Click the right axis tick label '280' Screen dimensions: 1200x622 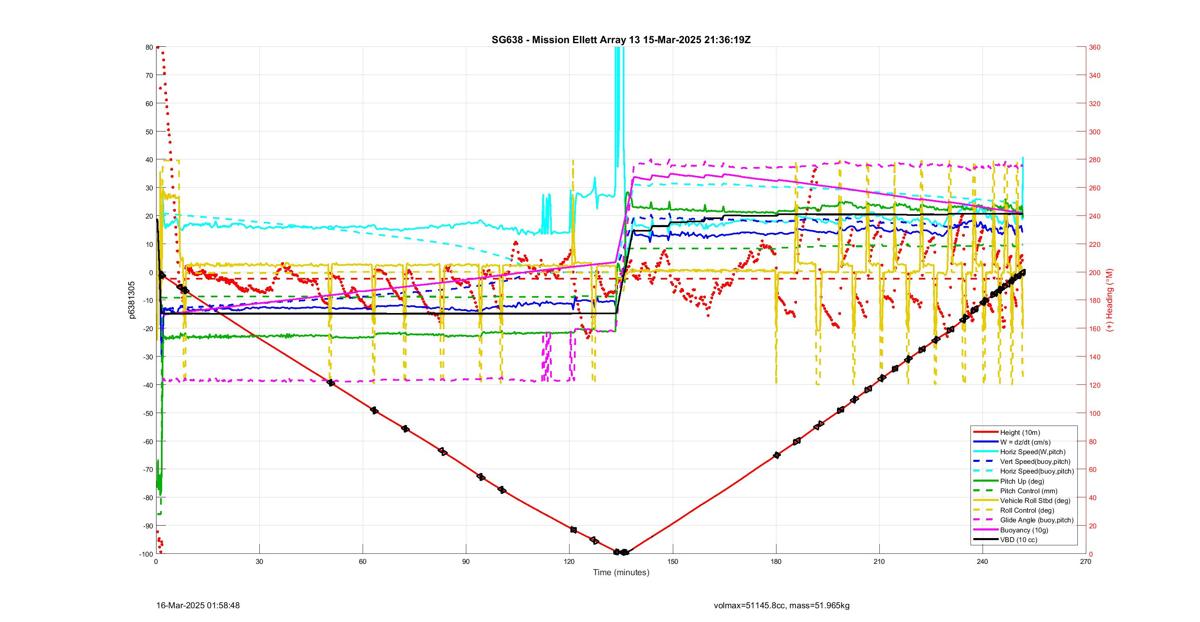pyautogui.click(x=1095, y=160)
